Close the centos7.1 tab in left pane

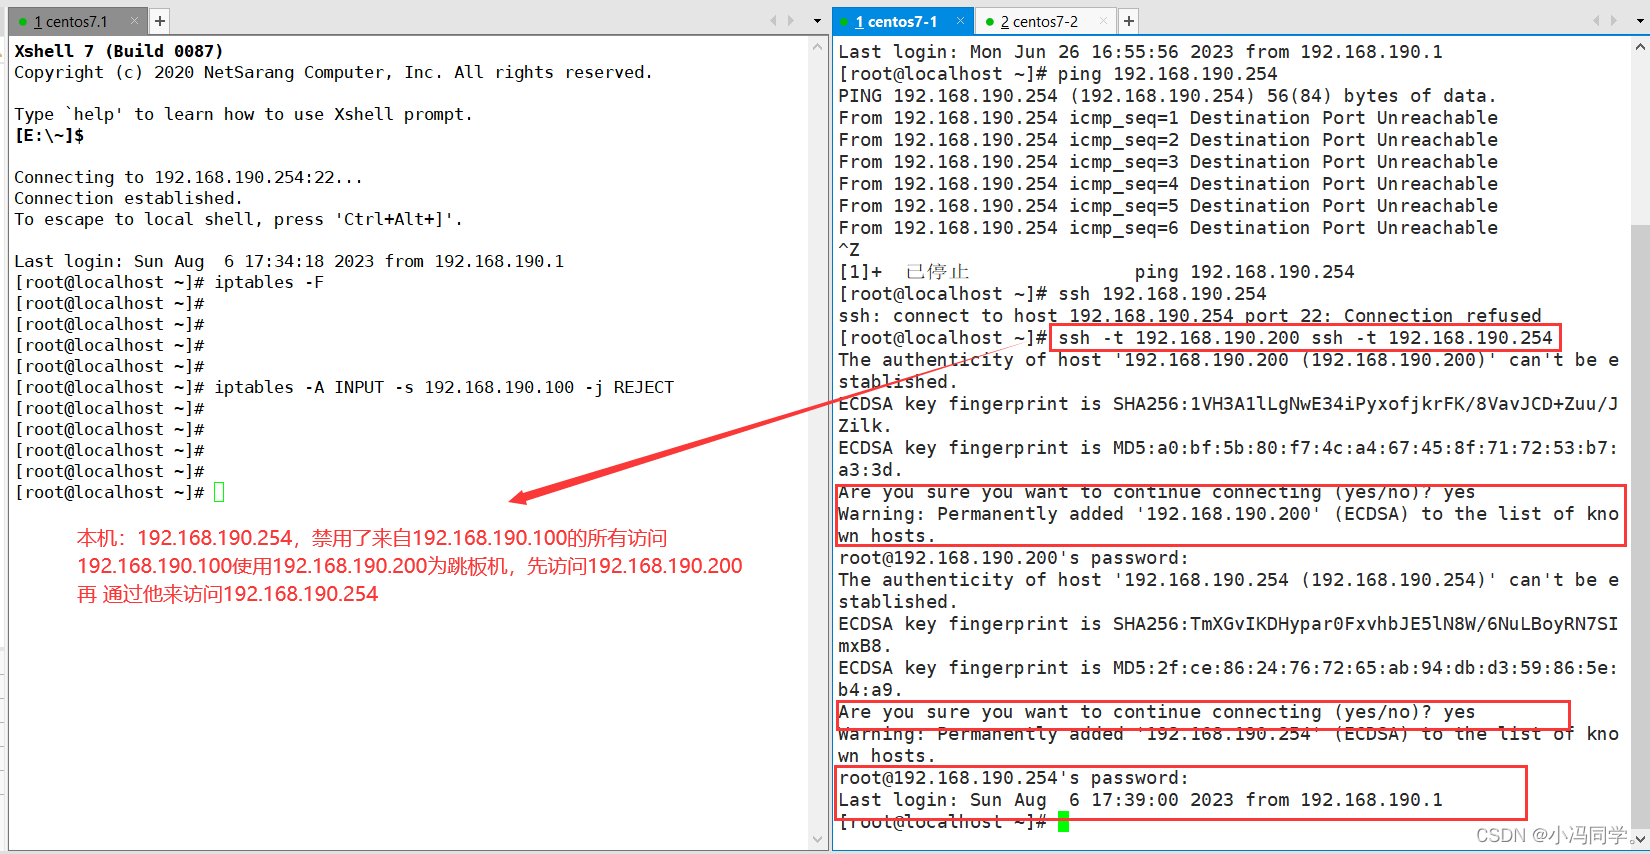pos(135,21)
